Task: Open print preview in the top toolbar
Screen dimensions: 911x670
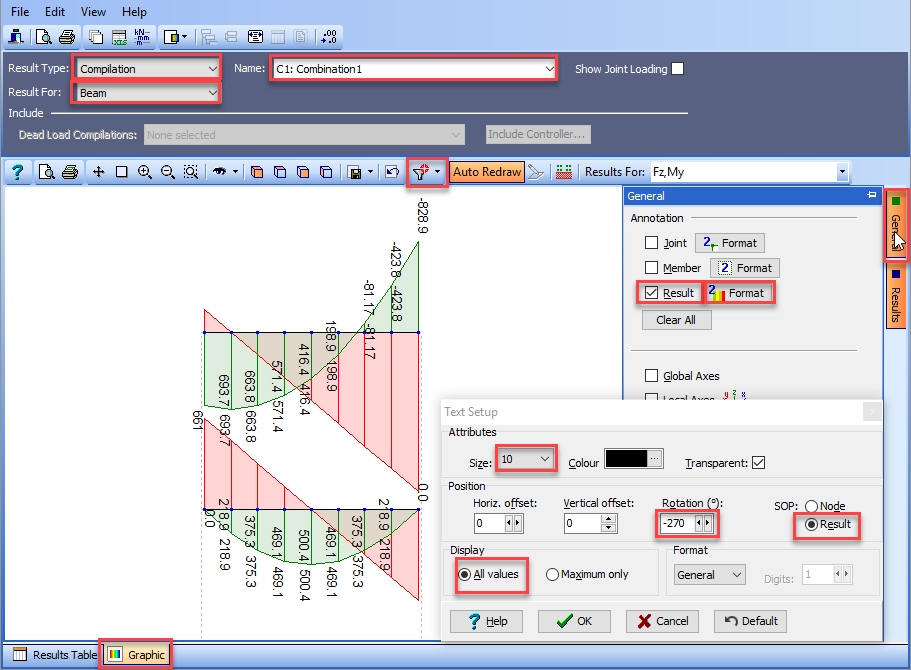Action: click(44, 37)
